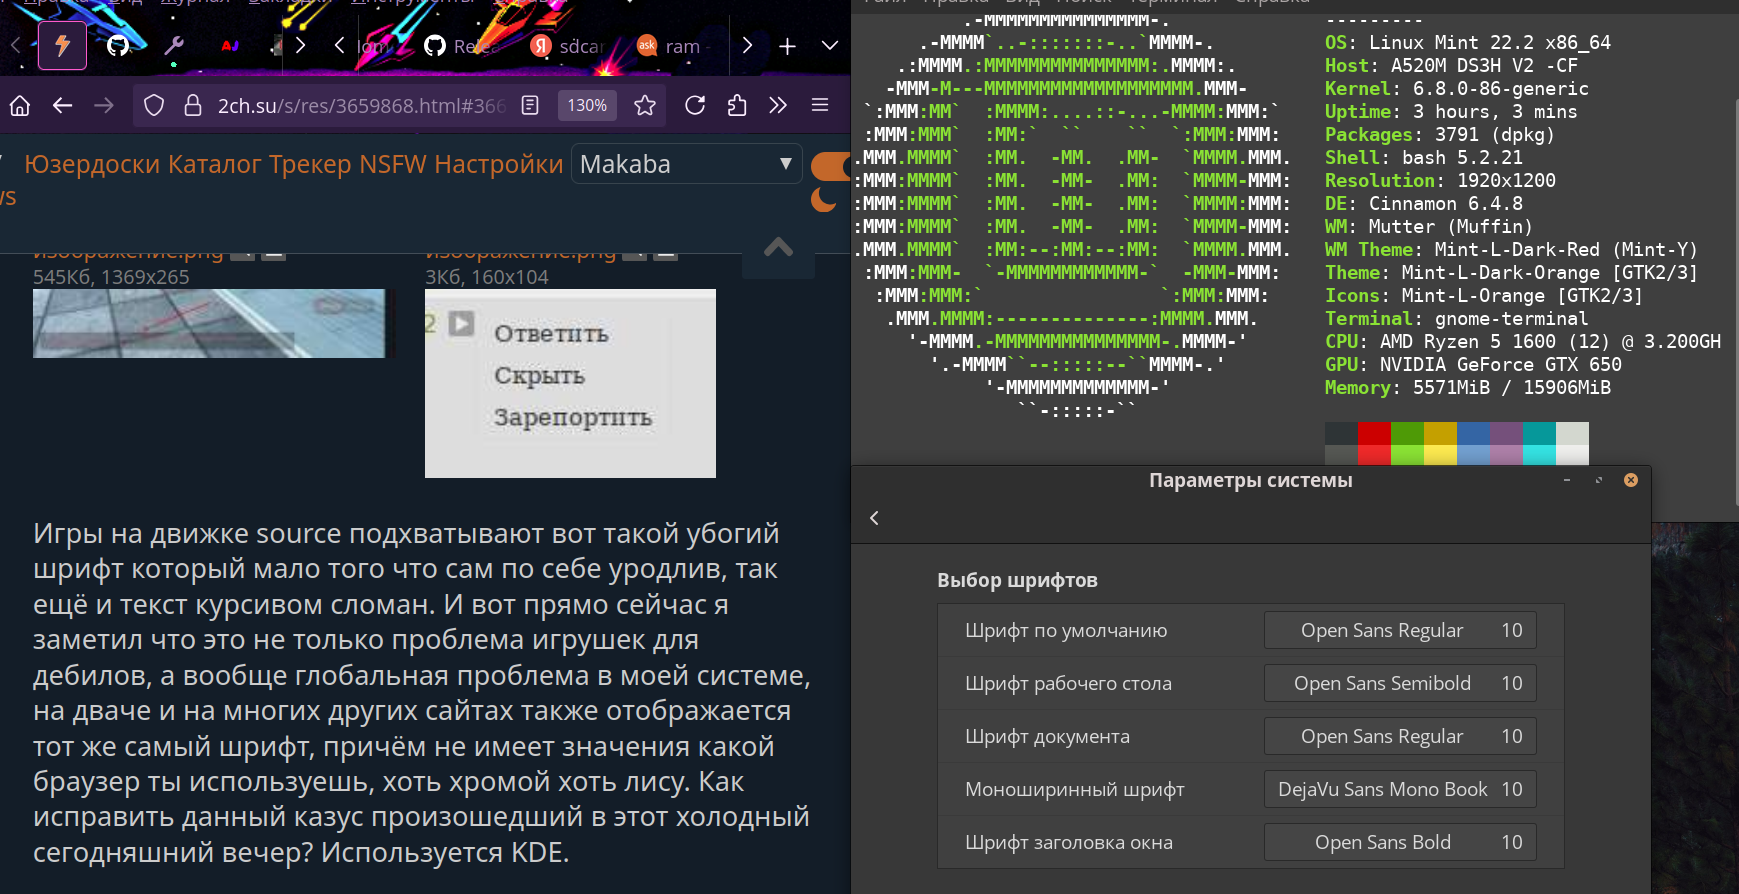Switch to the GitHub 'Relea' tab
The width and height of the screenshot is (1739, 894).
pyautogui.click(x=462, y=46)
